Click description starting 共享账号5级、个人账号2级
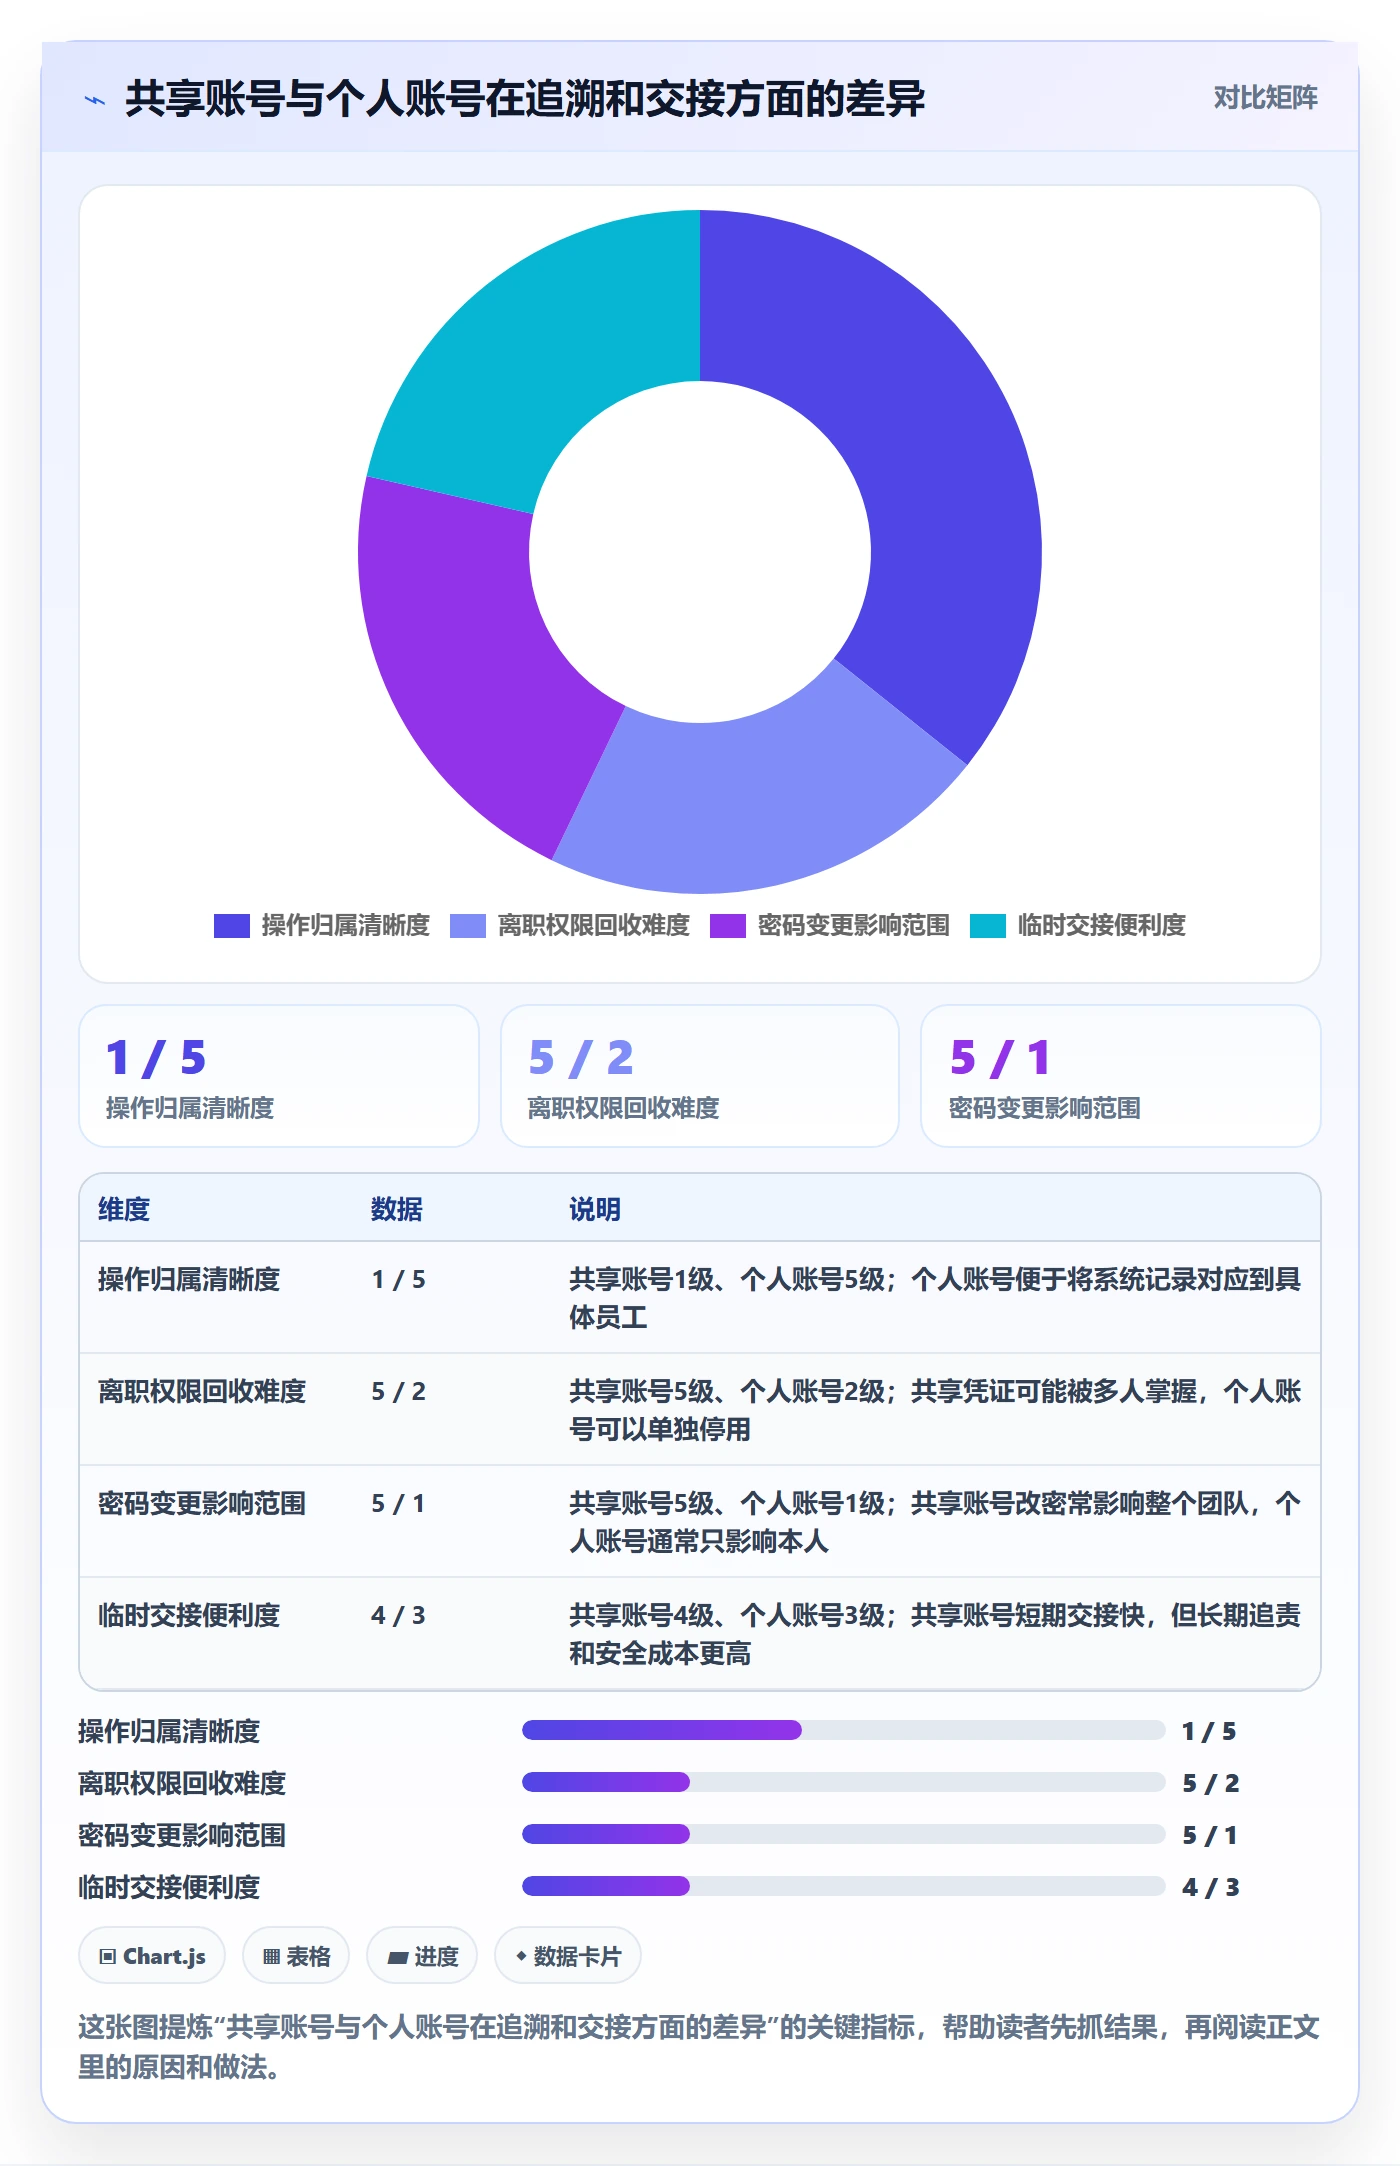Image resolution: width=1400 pixels, height=2166 pixels. click(935, 1410)
